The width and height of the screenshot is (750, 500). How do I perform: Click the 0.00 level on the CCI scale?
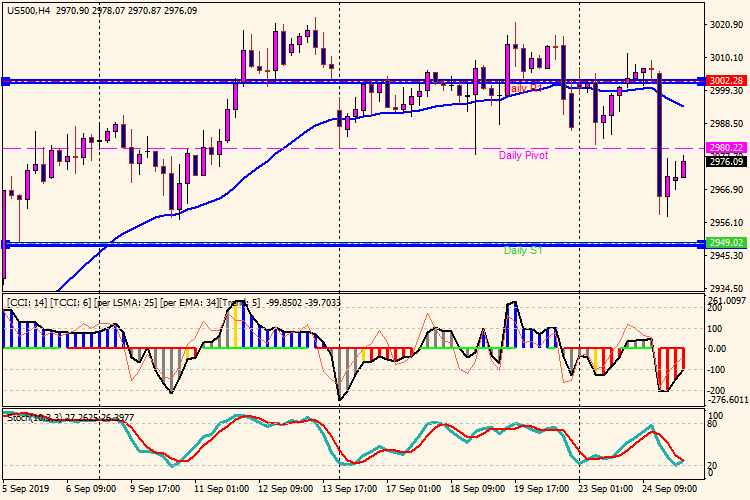717,349
